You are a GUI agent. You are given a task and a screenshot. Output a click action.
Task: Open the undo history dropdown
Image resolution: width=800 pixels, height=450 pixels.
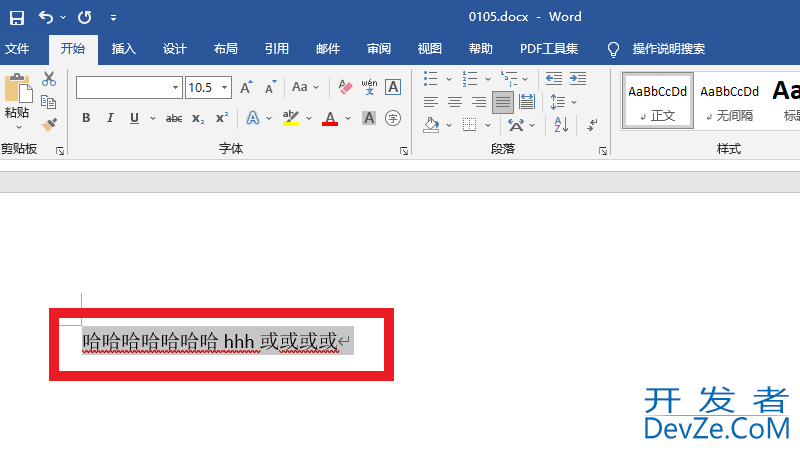point(63,18)
